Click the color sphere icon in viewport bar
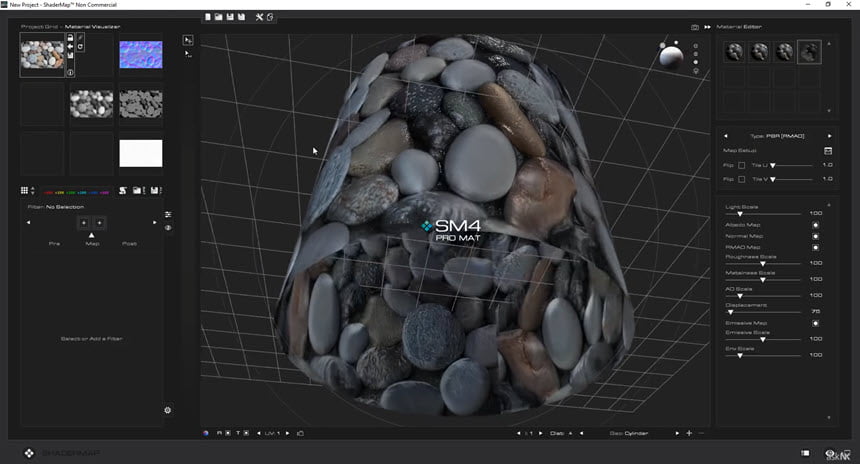The height and width of the screenshot is (464, 860). tap(206, 433)
